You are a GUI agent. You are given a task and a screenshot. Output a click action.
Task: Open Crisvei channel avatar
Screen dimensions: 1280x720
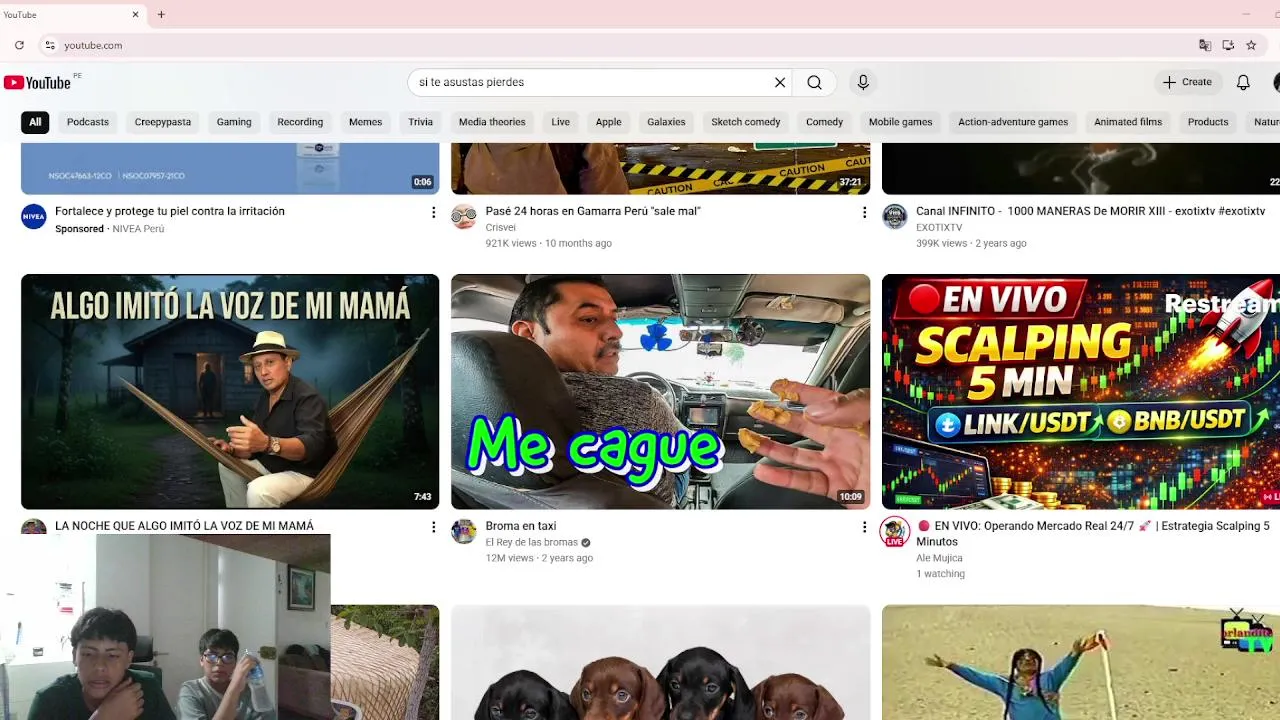tap(464, 216)
